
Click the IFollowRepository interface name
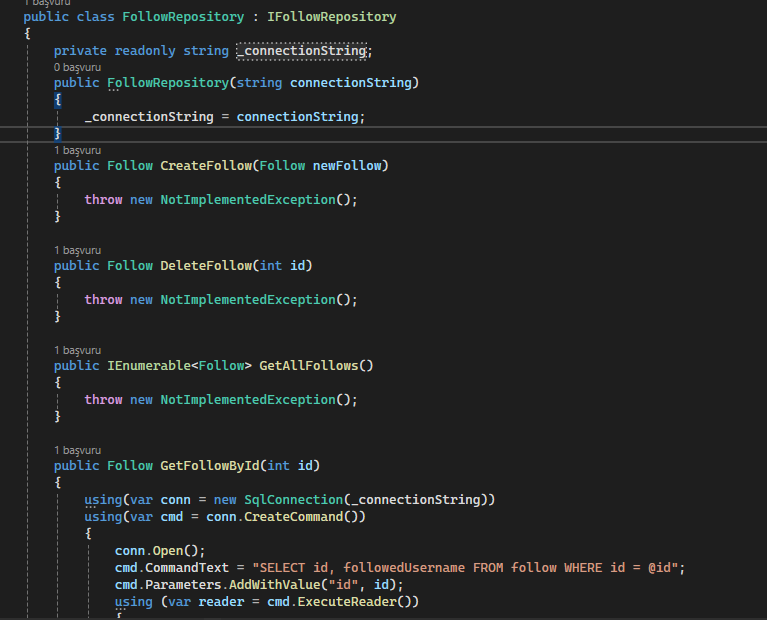coord(332,17)
